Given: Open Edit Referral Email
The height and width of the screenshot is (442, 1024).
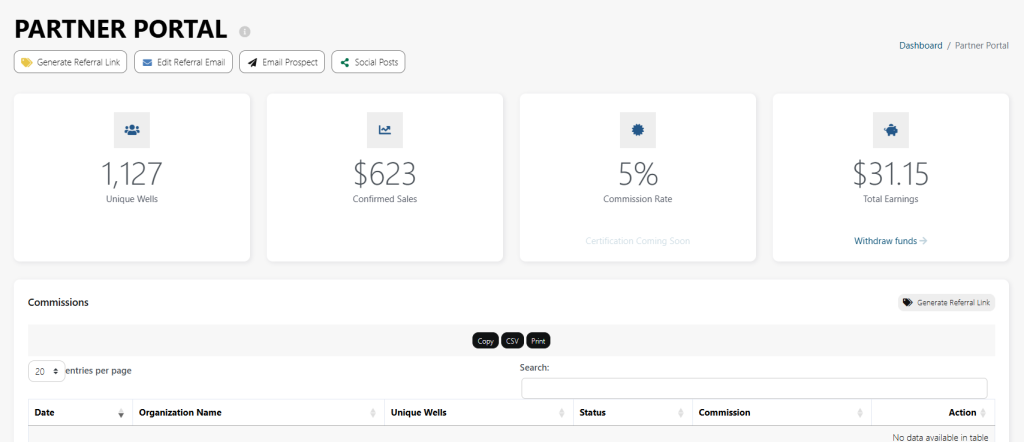Looking at the screenshot, I should (183, 62).
